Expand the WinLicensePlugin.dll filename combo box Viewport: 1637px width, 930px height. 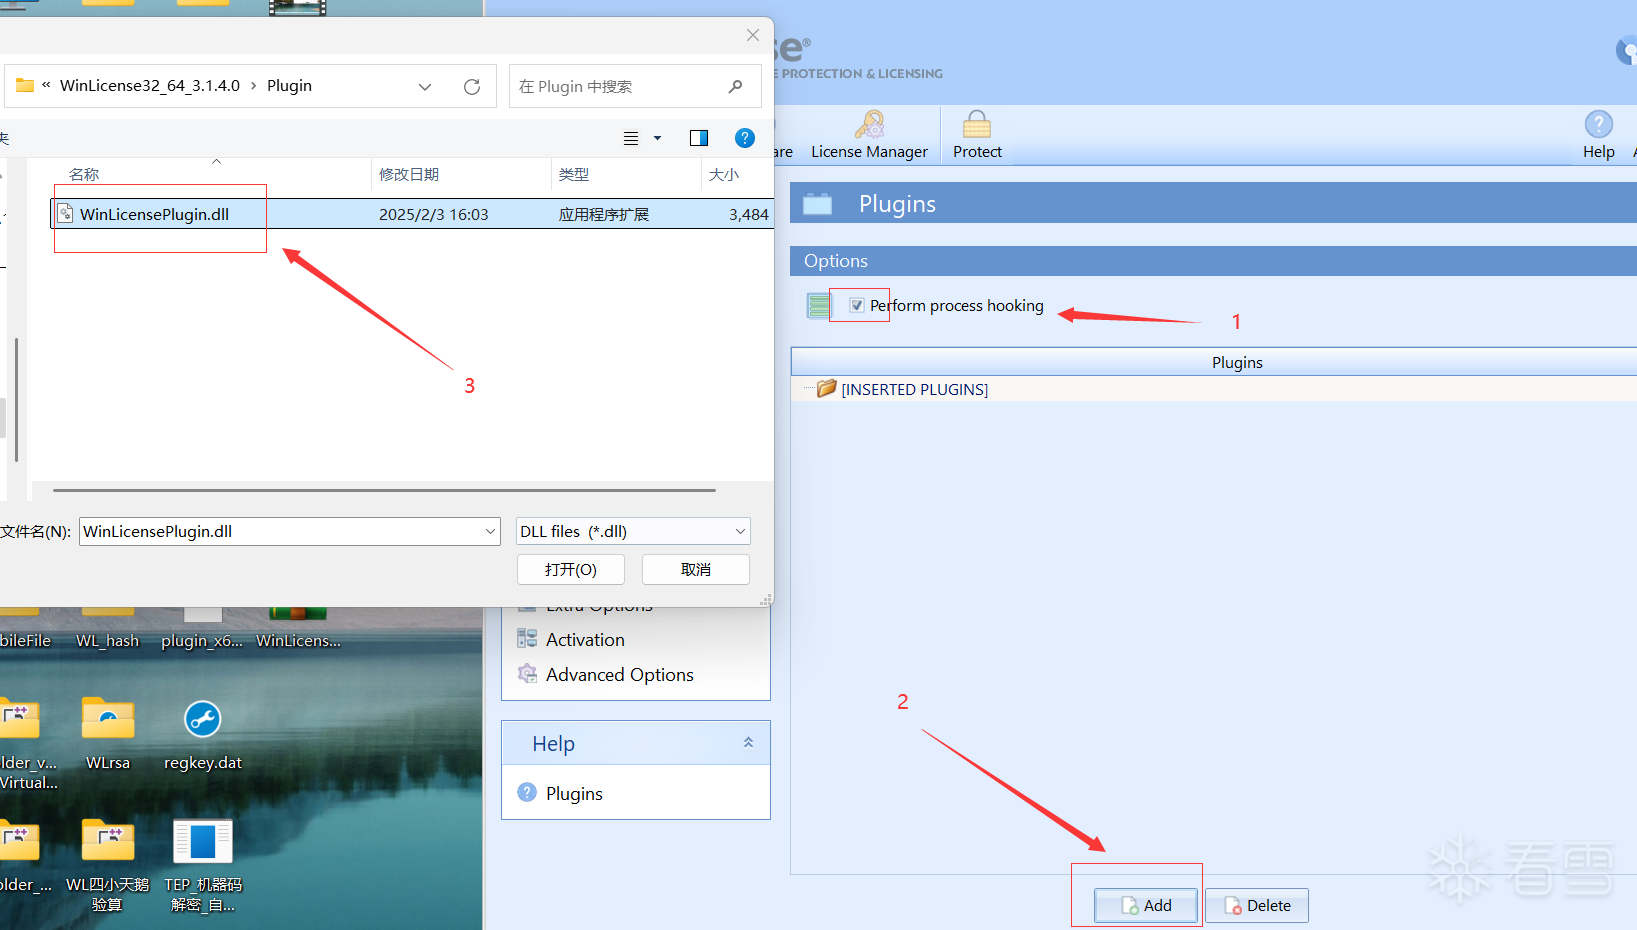click(x=489, y=531)
